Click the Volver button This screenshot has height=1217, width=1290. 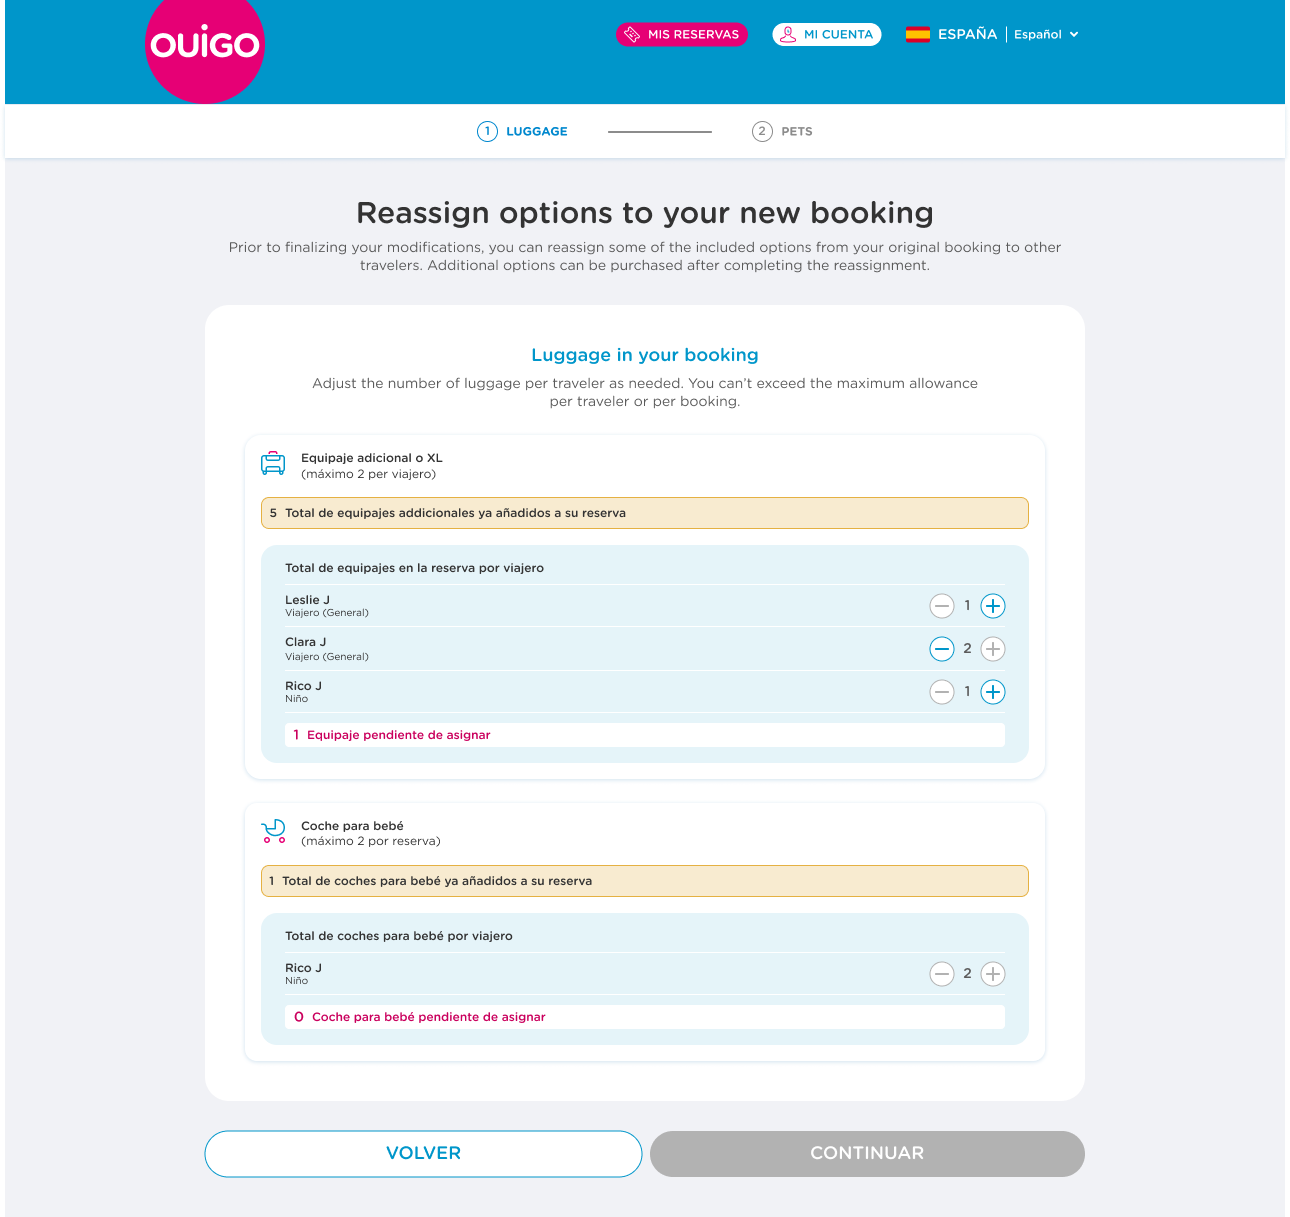(x=423, y=1153)
